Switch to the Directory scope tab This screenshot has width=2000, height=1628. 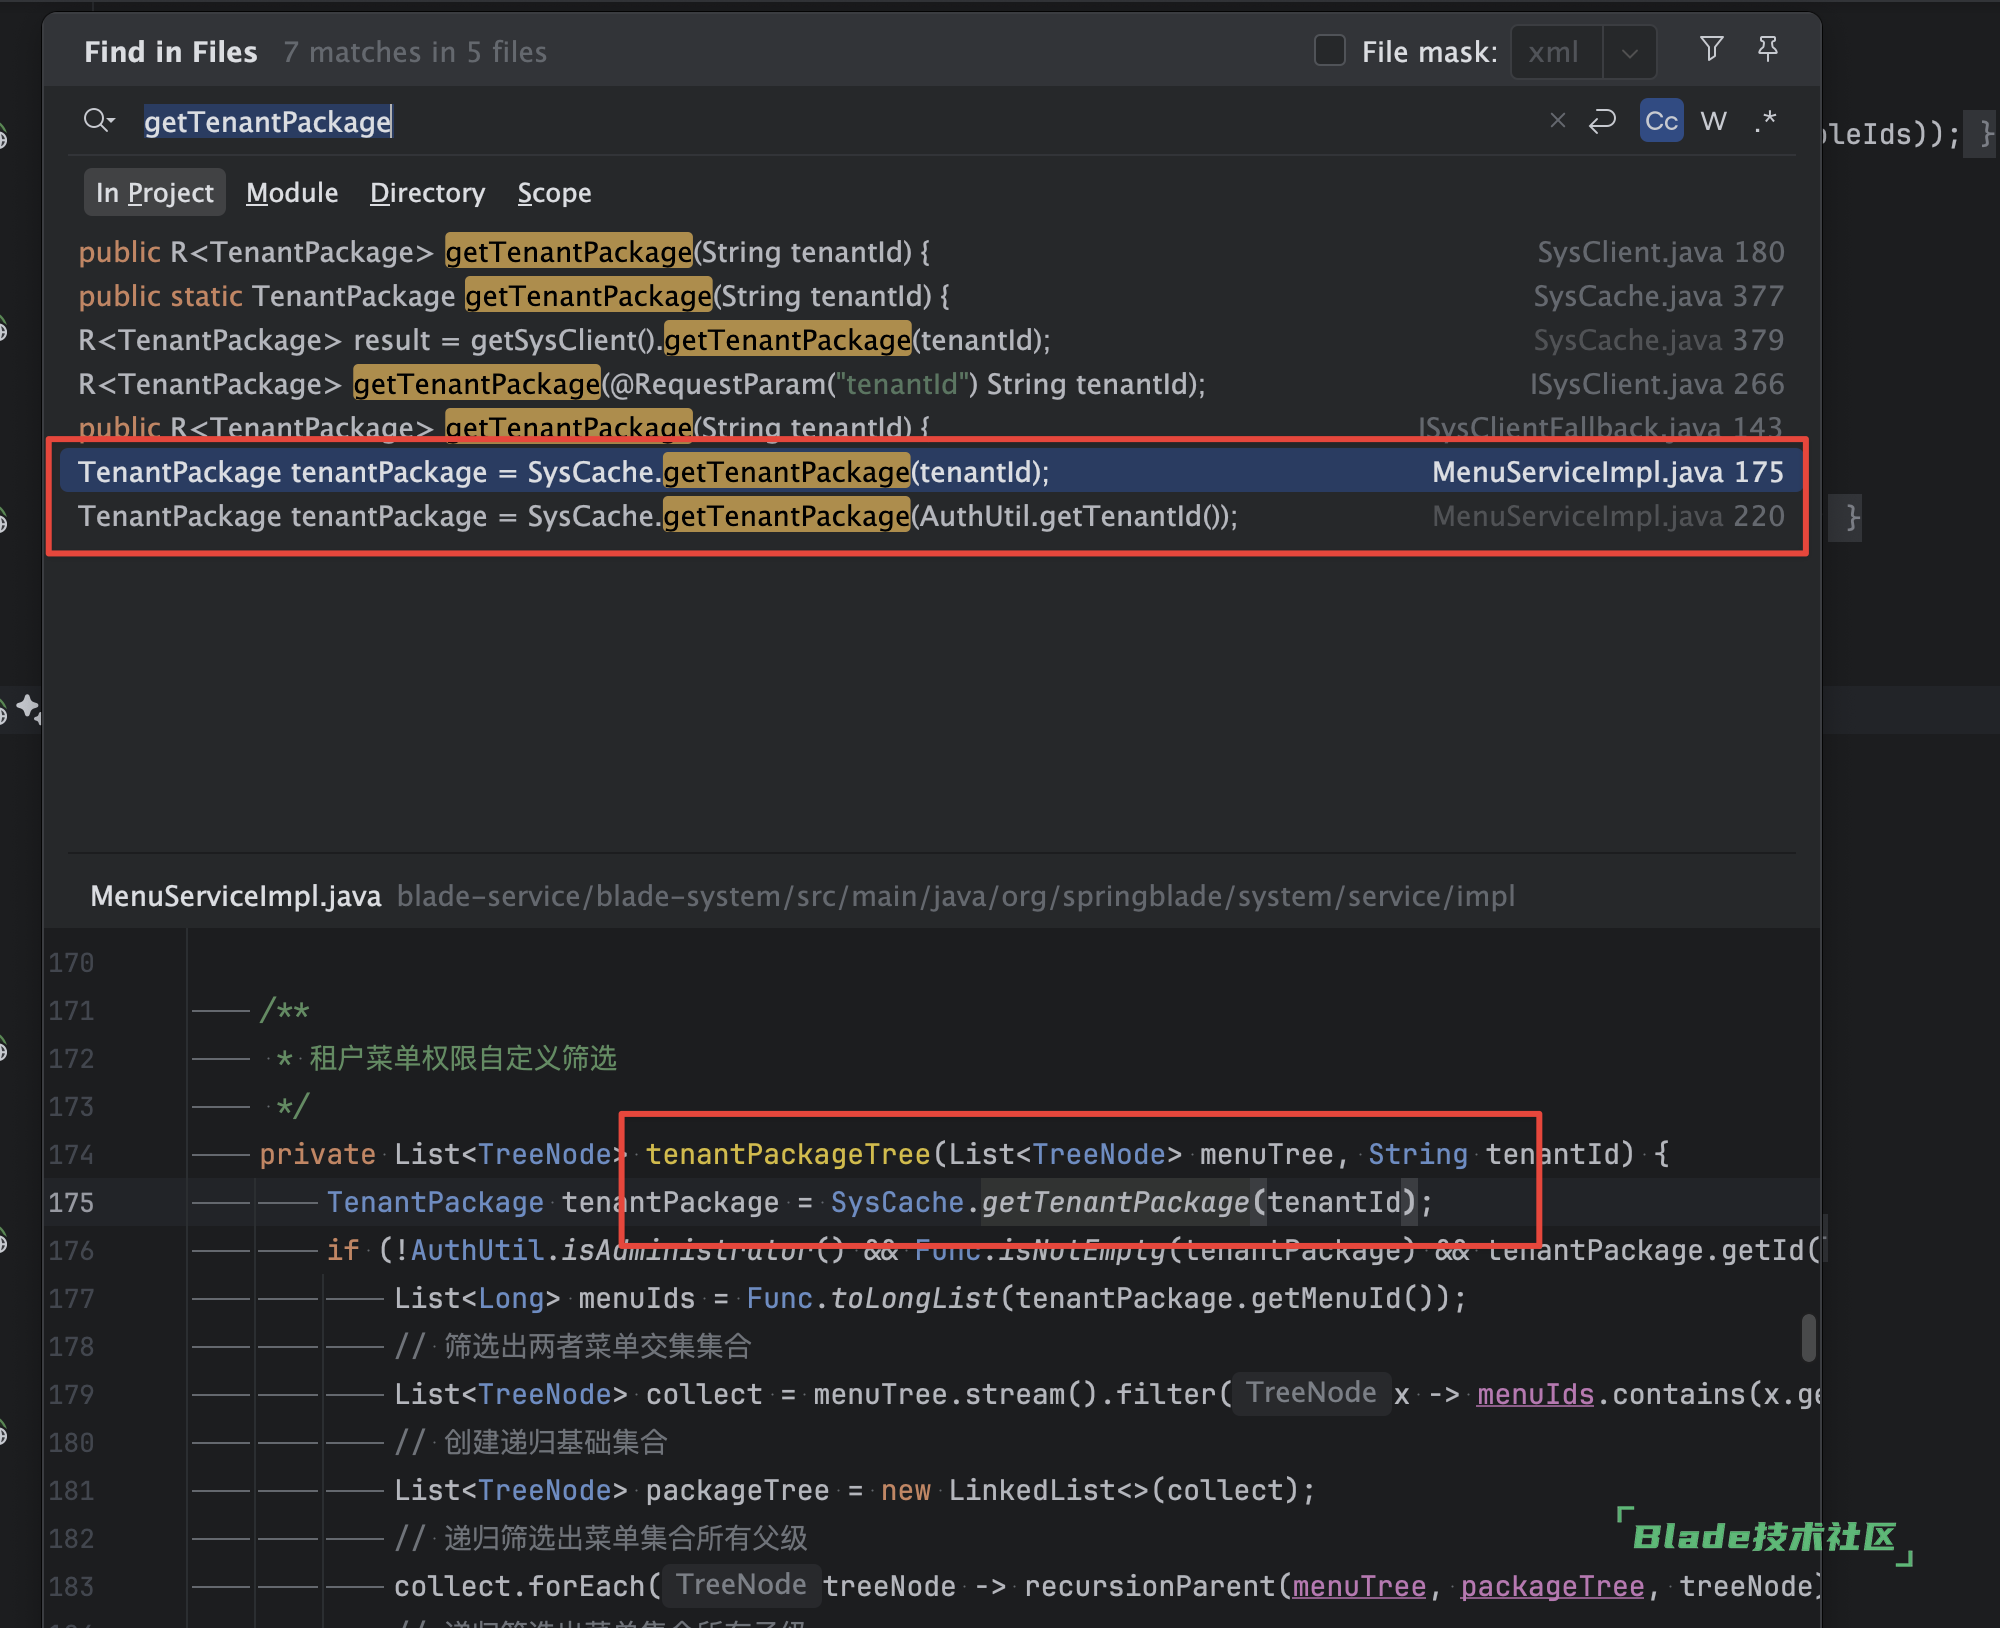(427, 192)
